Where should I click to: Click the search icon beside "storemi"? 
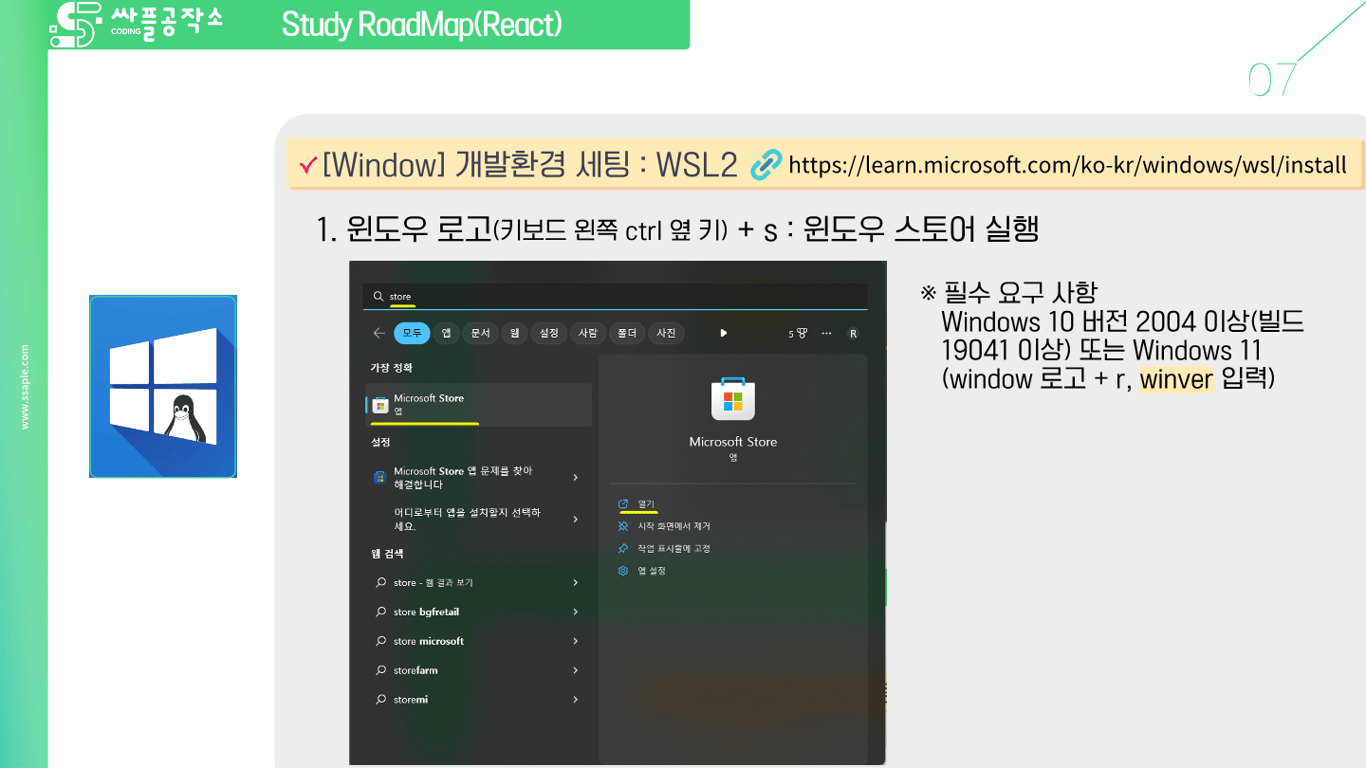pos(380,700)
